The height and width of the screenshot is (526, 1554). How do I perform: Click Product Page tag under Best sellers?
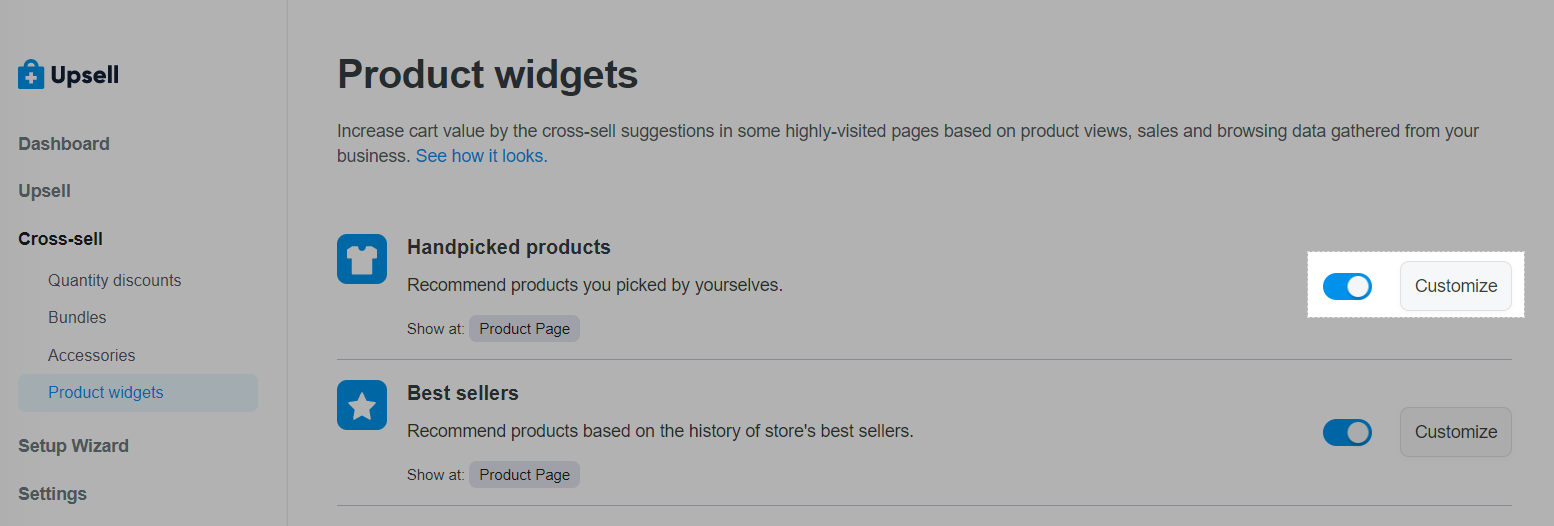click(524, 475)
